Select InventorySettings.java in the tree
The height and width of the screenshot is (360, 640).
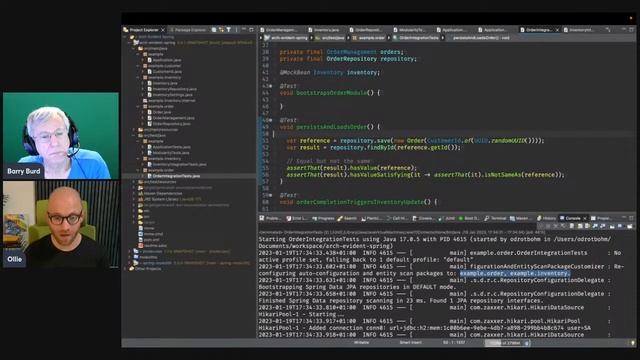click(x=169, y=95)
